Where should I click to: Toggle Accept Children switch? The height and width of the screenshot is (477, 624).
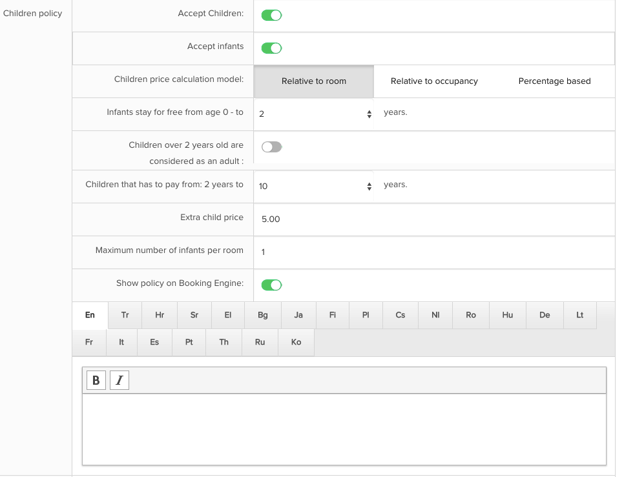pyautogui.click(x=271, y=15)
